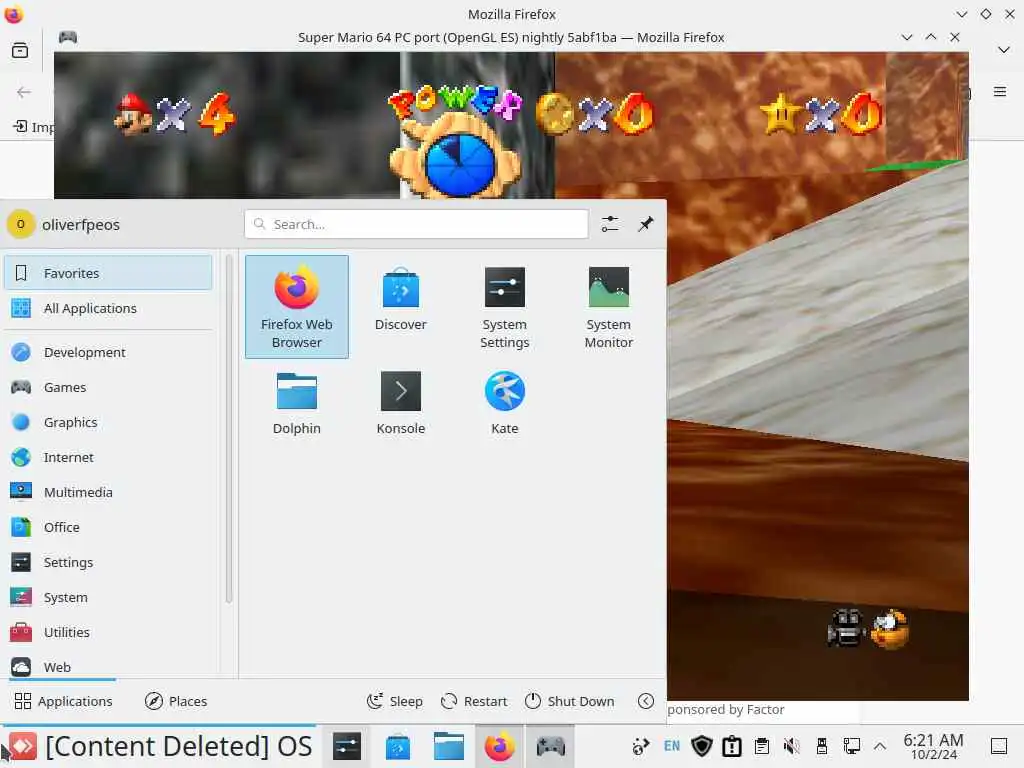The height and width of the screenshot is (768, 1024).
Task: Pin the application launcher open
Action: [645, 224]
